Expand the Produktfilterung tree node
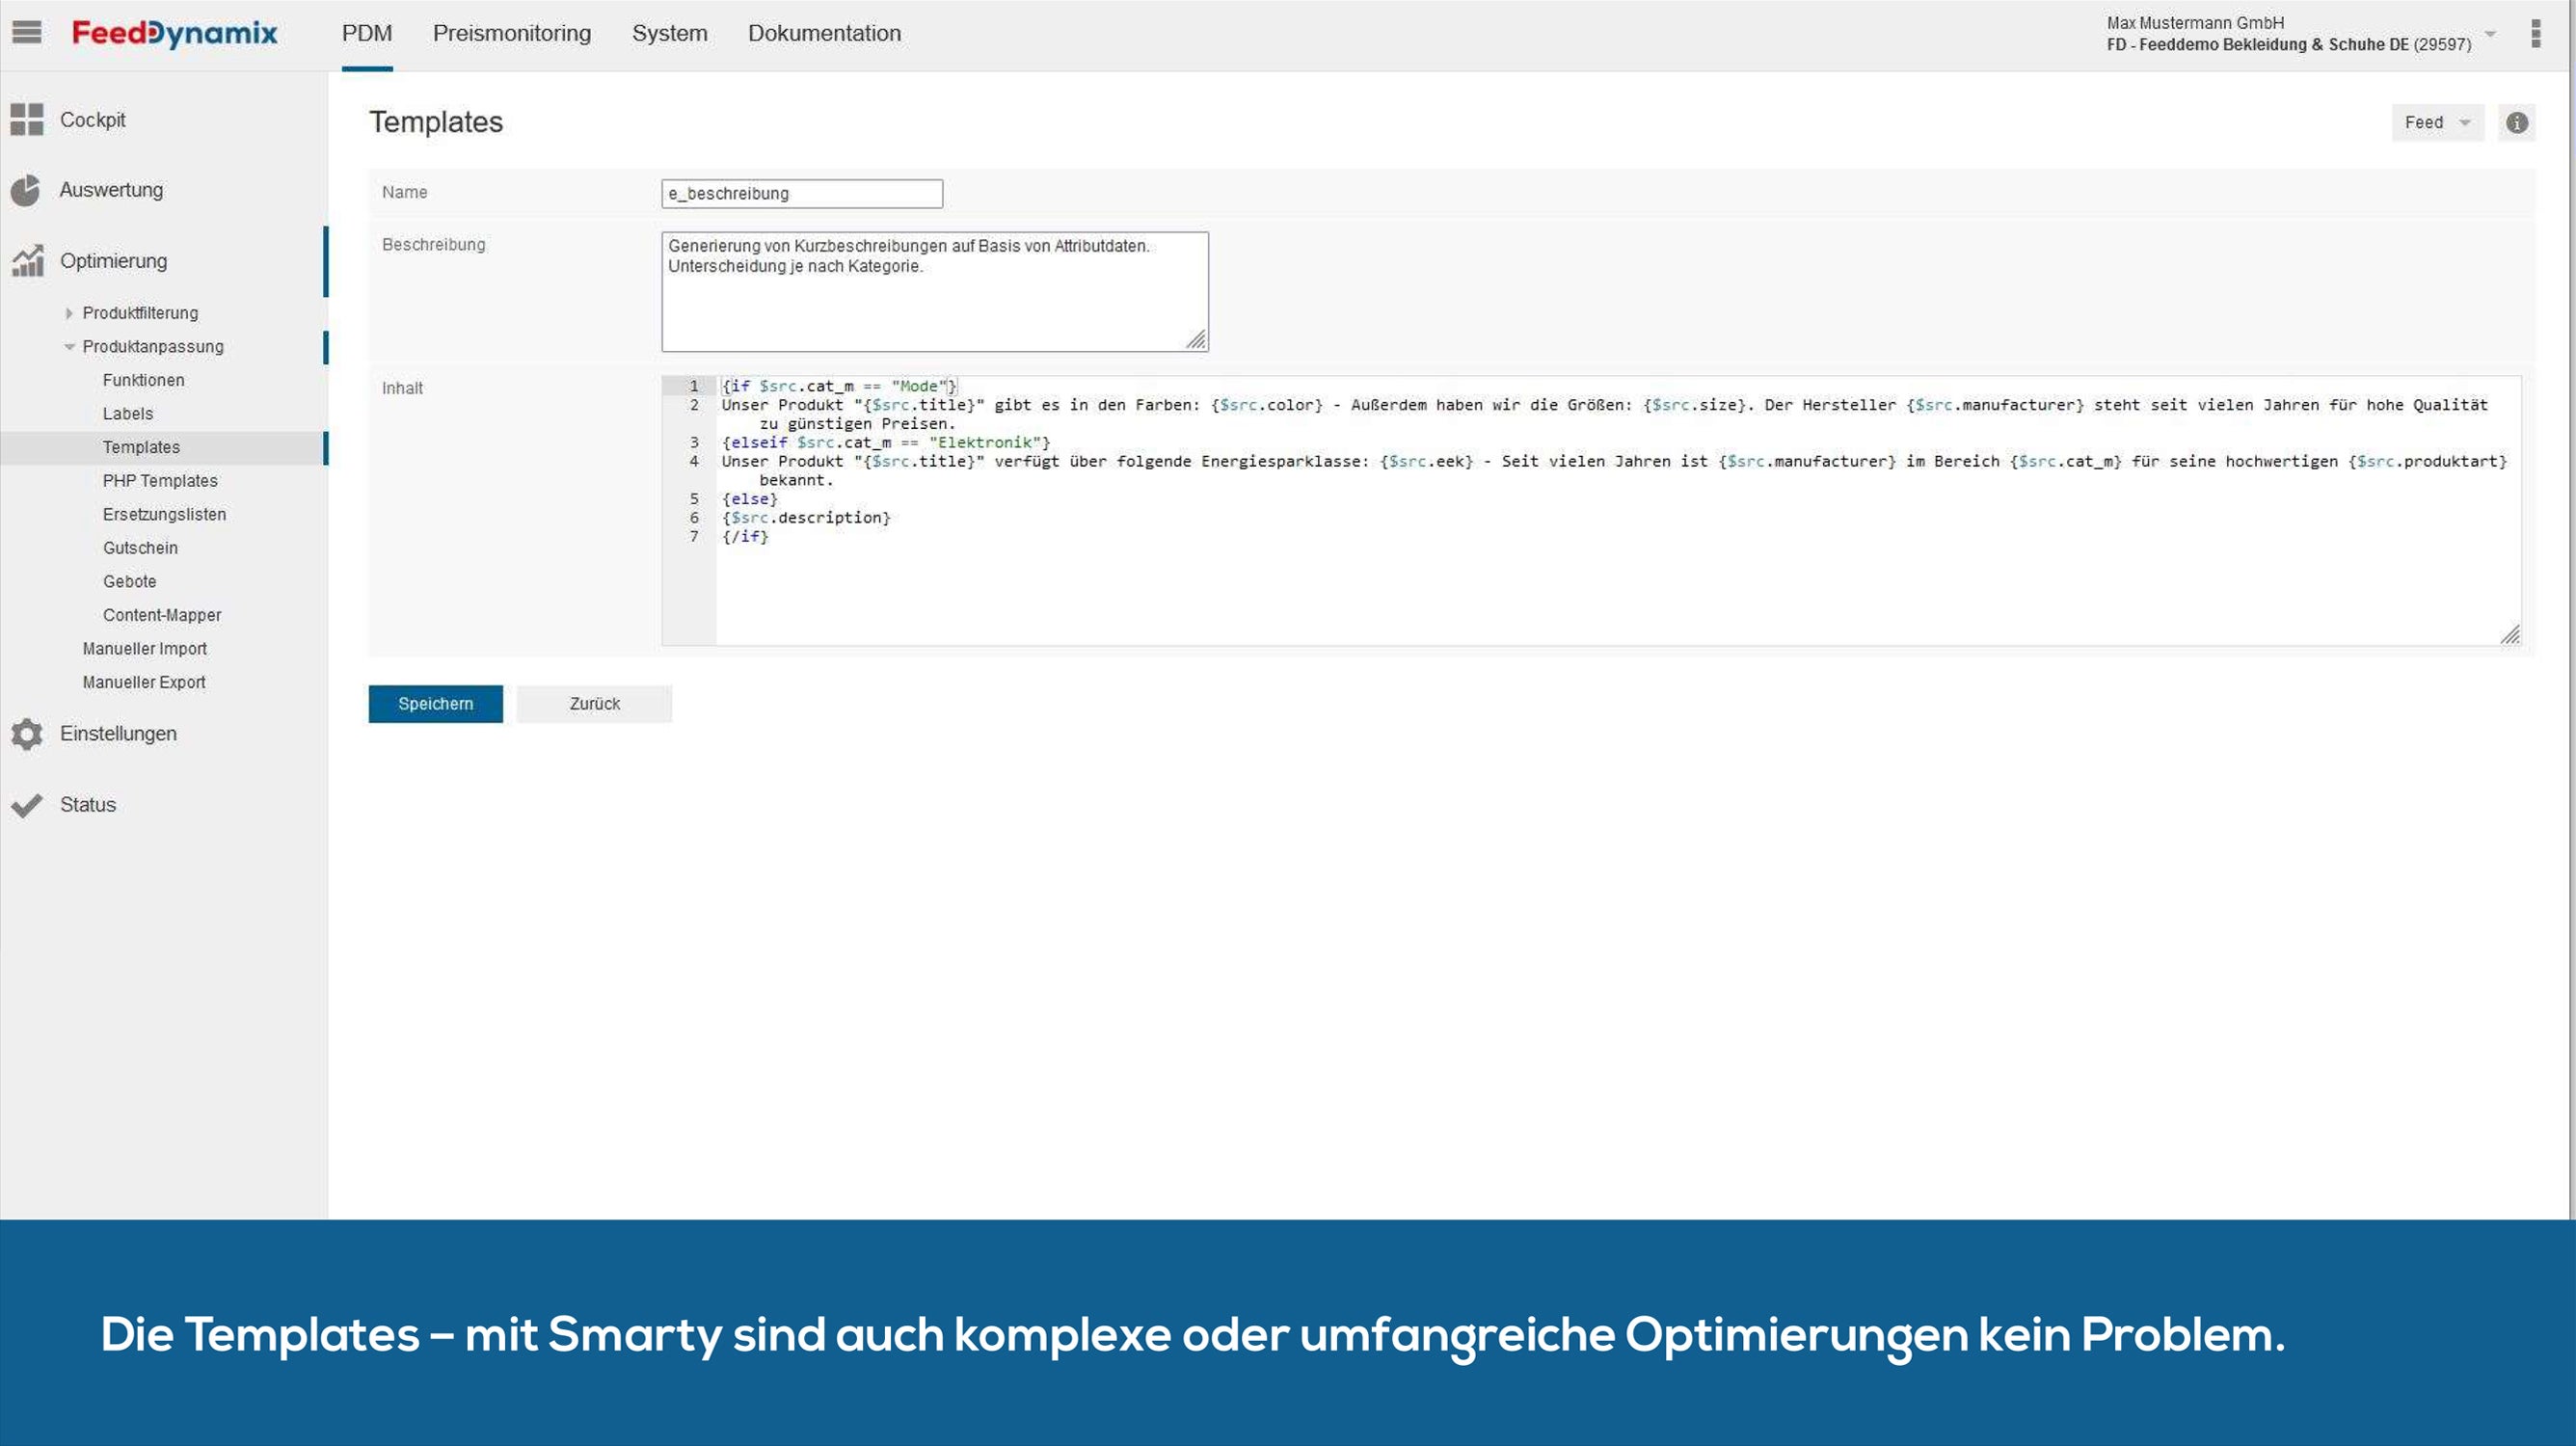The image size is (2576, 1446). click(x=69, y=313)
